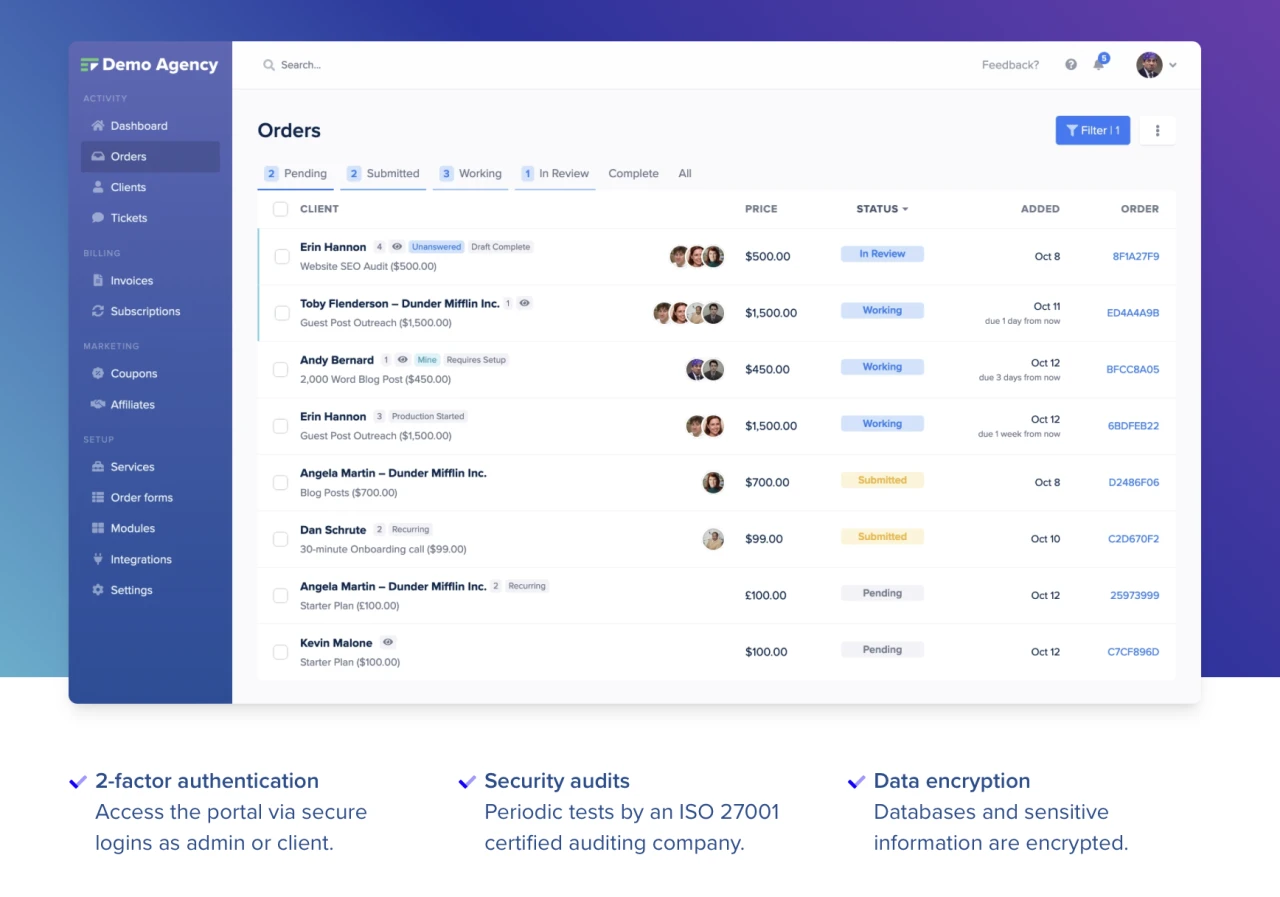Open the Working tab
The image size is (1280, 897).
click(471, 173)
